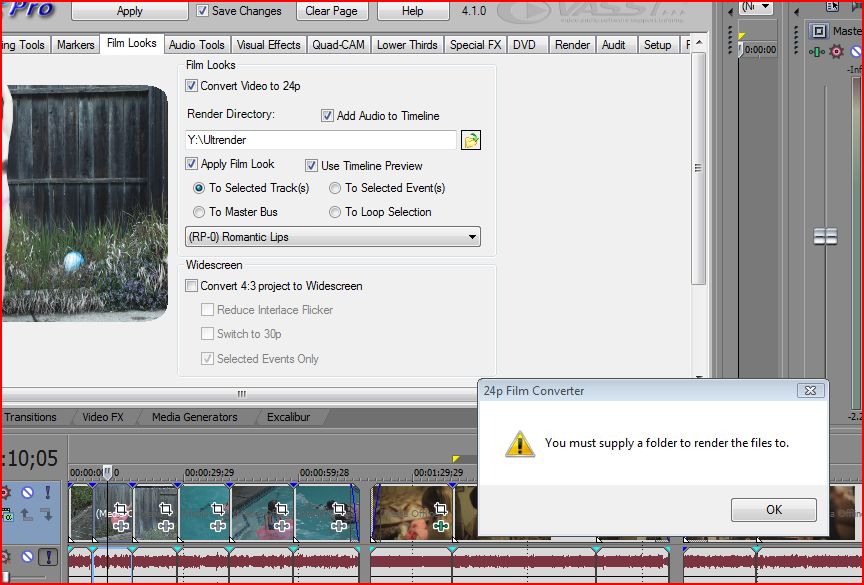Screen dimensions: 864x585
Task: Open the Lower Thirds tab
Action: point(407,45)
